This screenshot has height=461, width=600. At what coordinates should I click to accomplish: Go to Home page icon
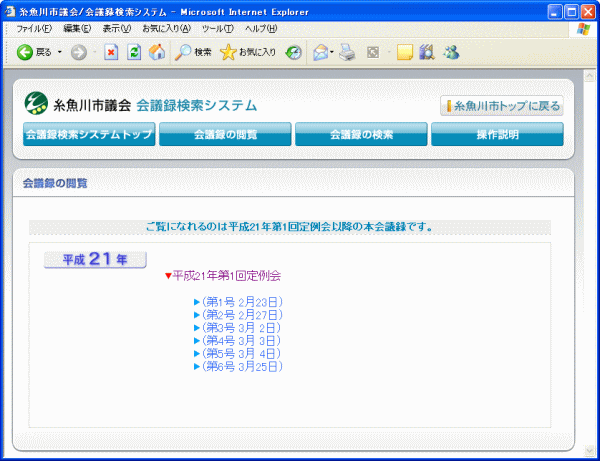pos(157,52)
